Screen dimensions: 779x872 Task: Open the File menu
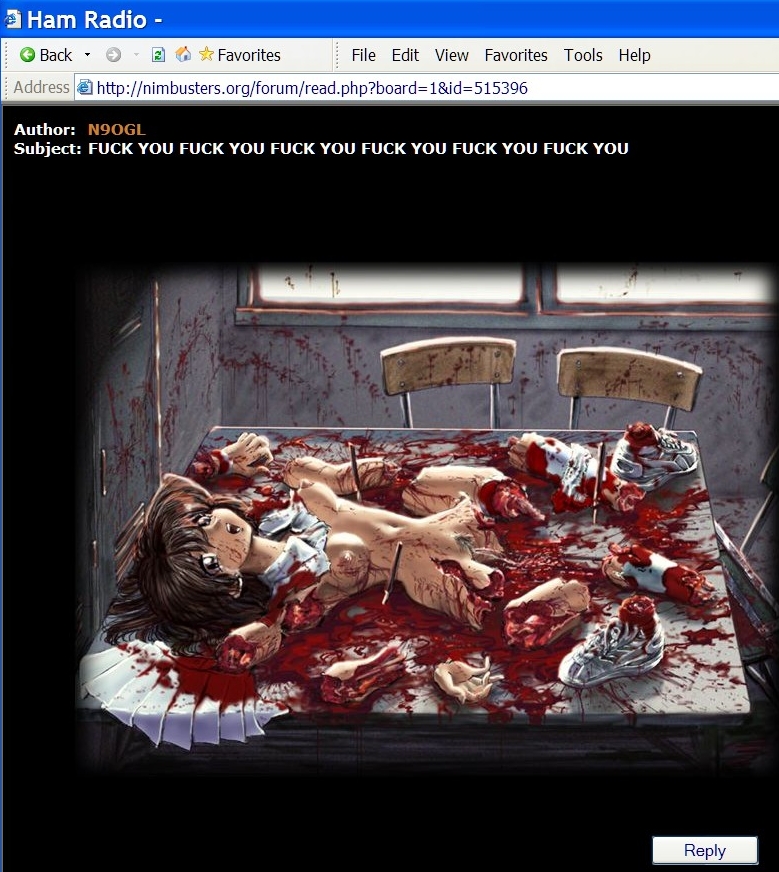tap(364, 55)
